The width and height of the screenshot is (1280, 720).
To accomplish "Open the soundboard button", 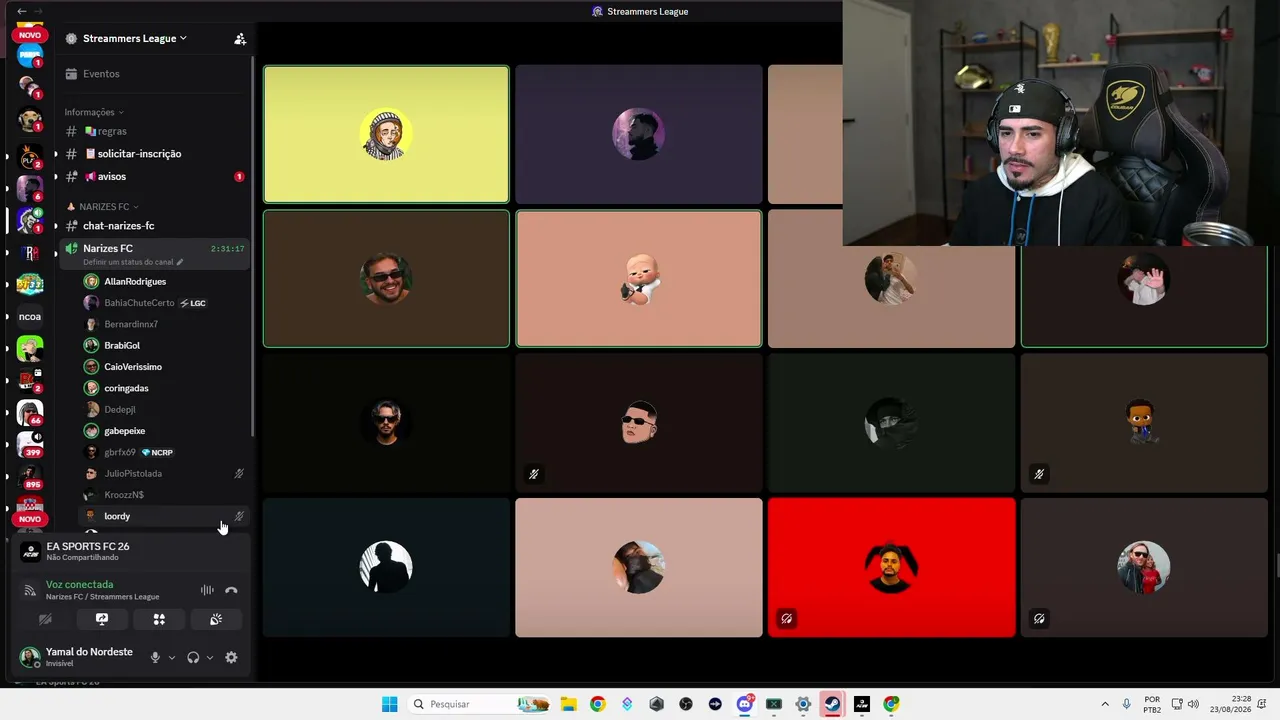I will (x=215, y=620).
